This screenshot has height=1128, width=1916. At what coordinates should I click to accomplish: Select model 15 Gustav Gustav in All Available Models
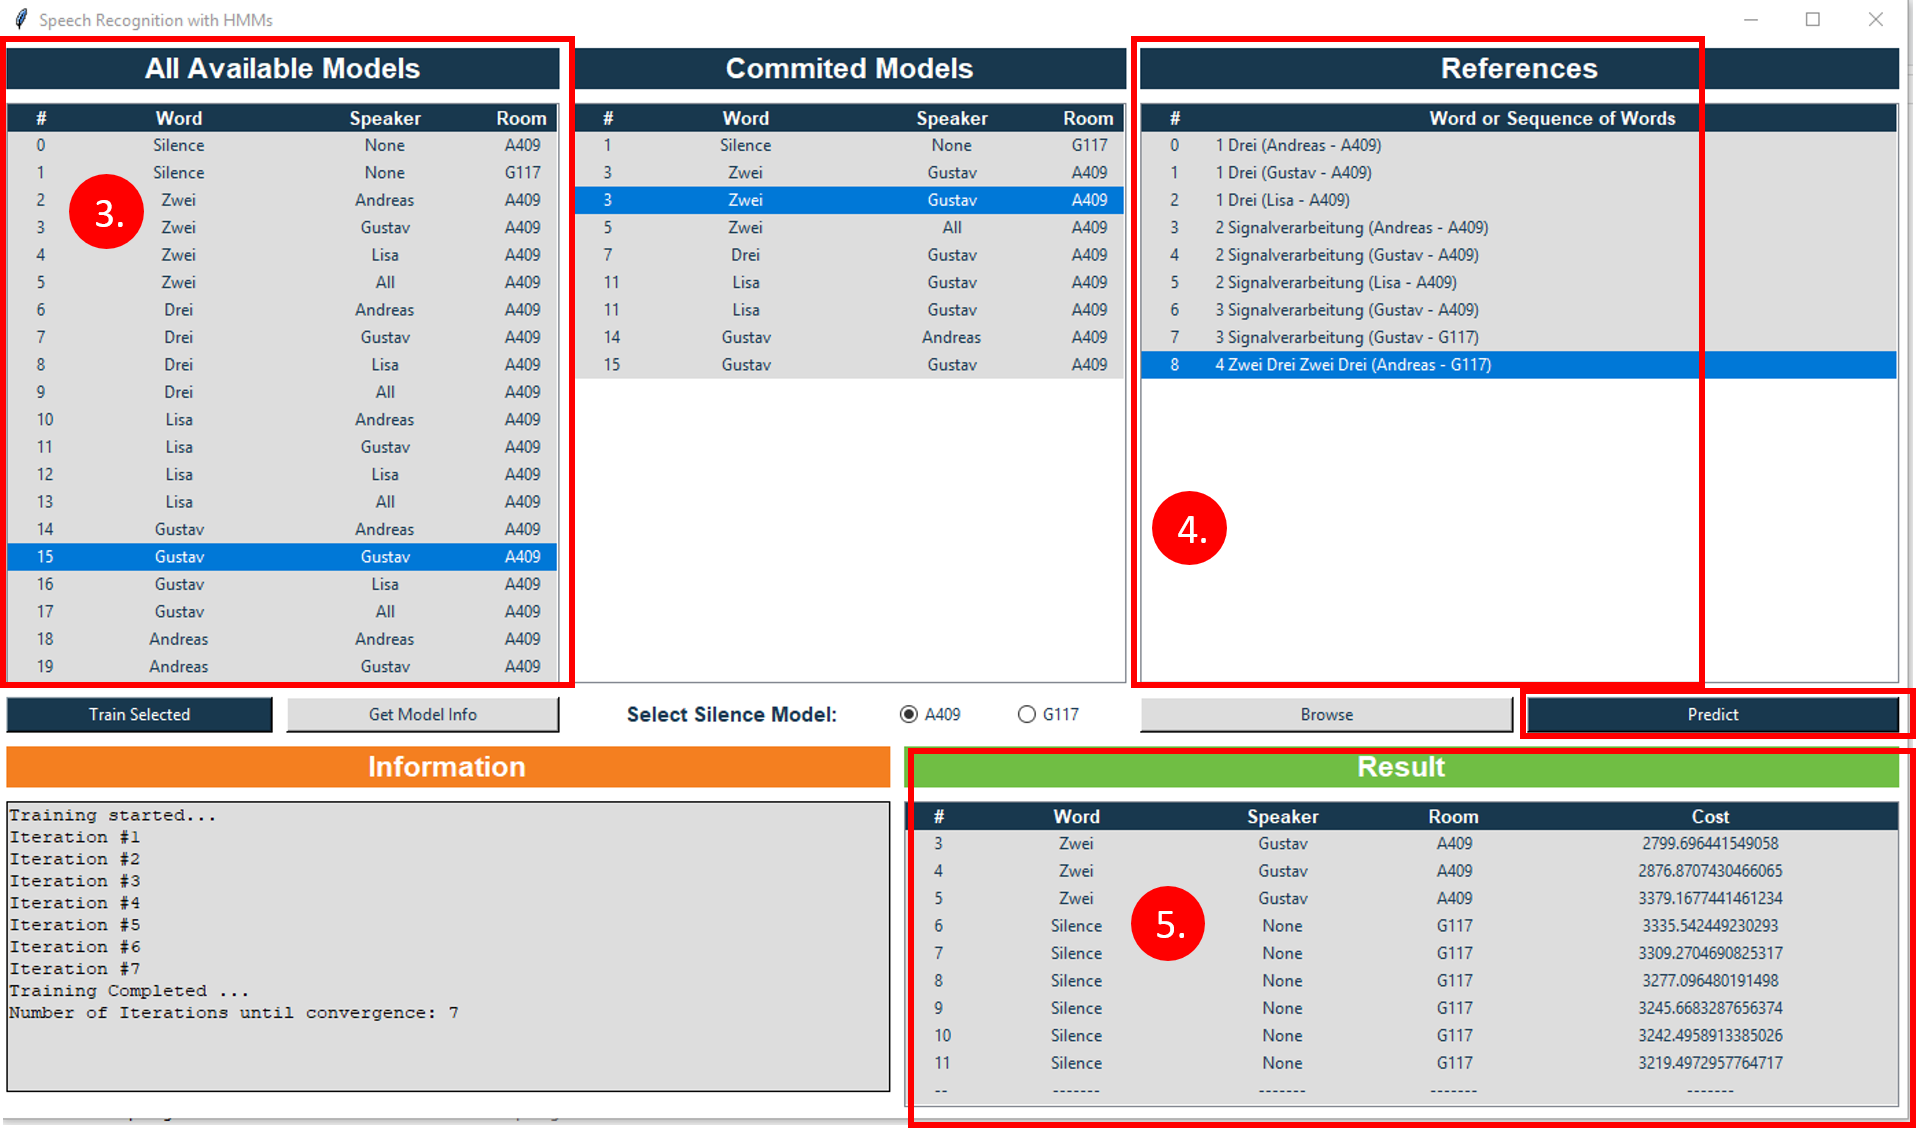tap(282, 557)
